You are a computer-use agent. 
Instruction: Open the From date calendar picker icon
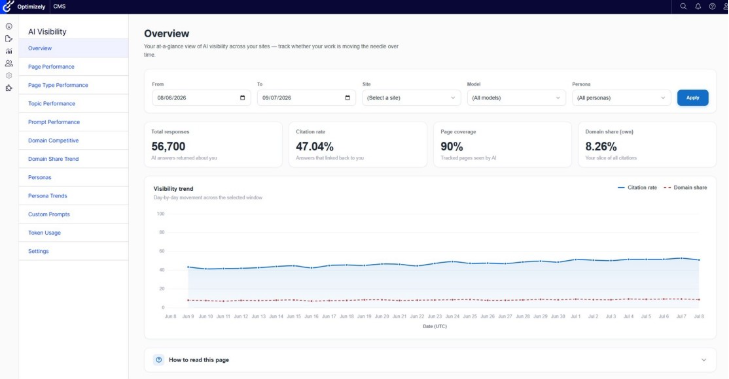242,98
